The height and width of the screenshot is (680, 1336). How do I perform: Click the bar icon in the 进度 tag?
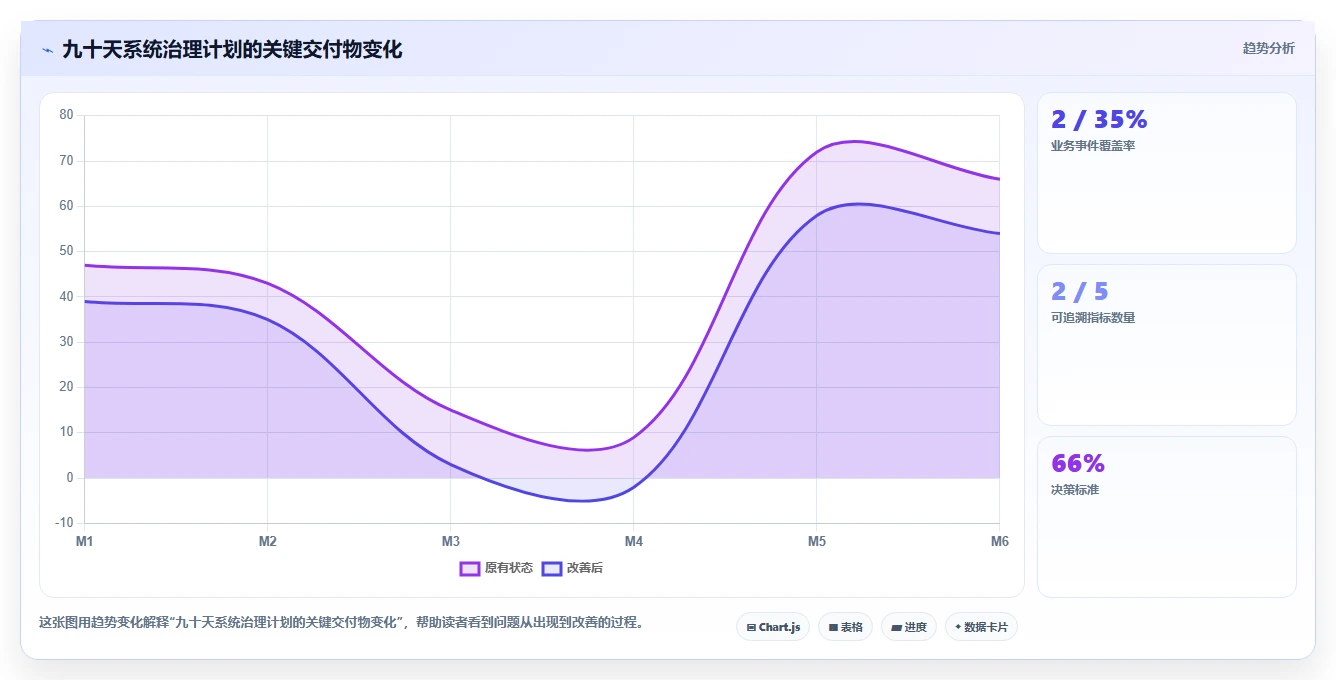point(897,628)
